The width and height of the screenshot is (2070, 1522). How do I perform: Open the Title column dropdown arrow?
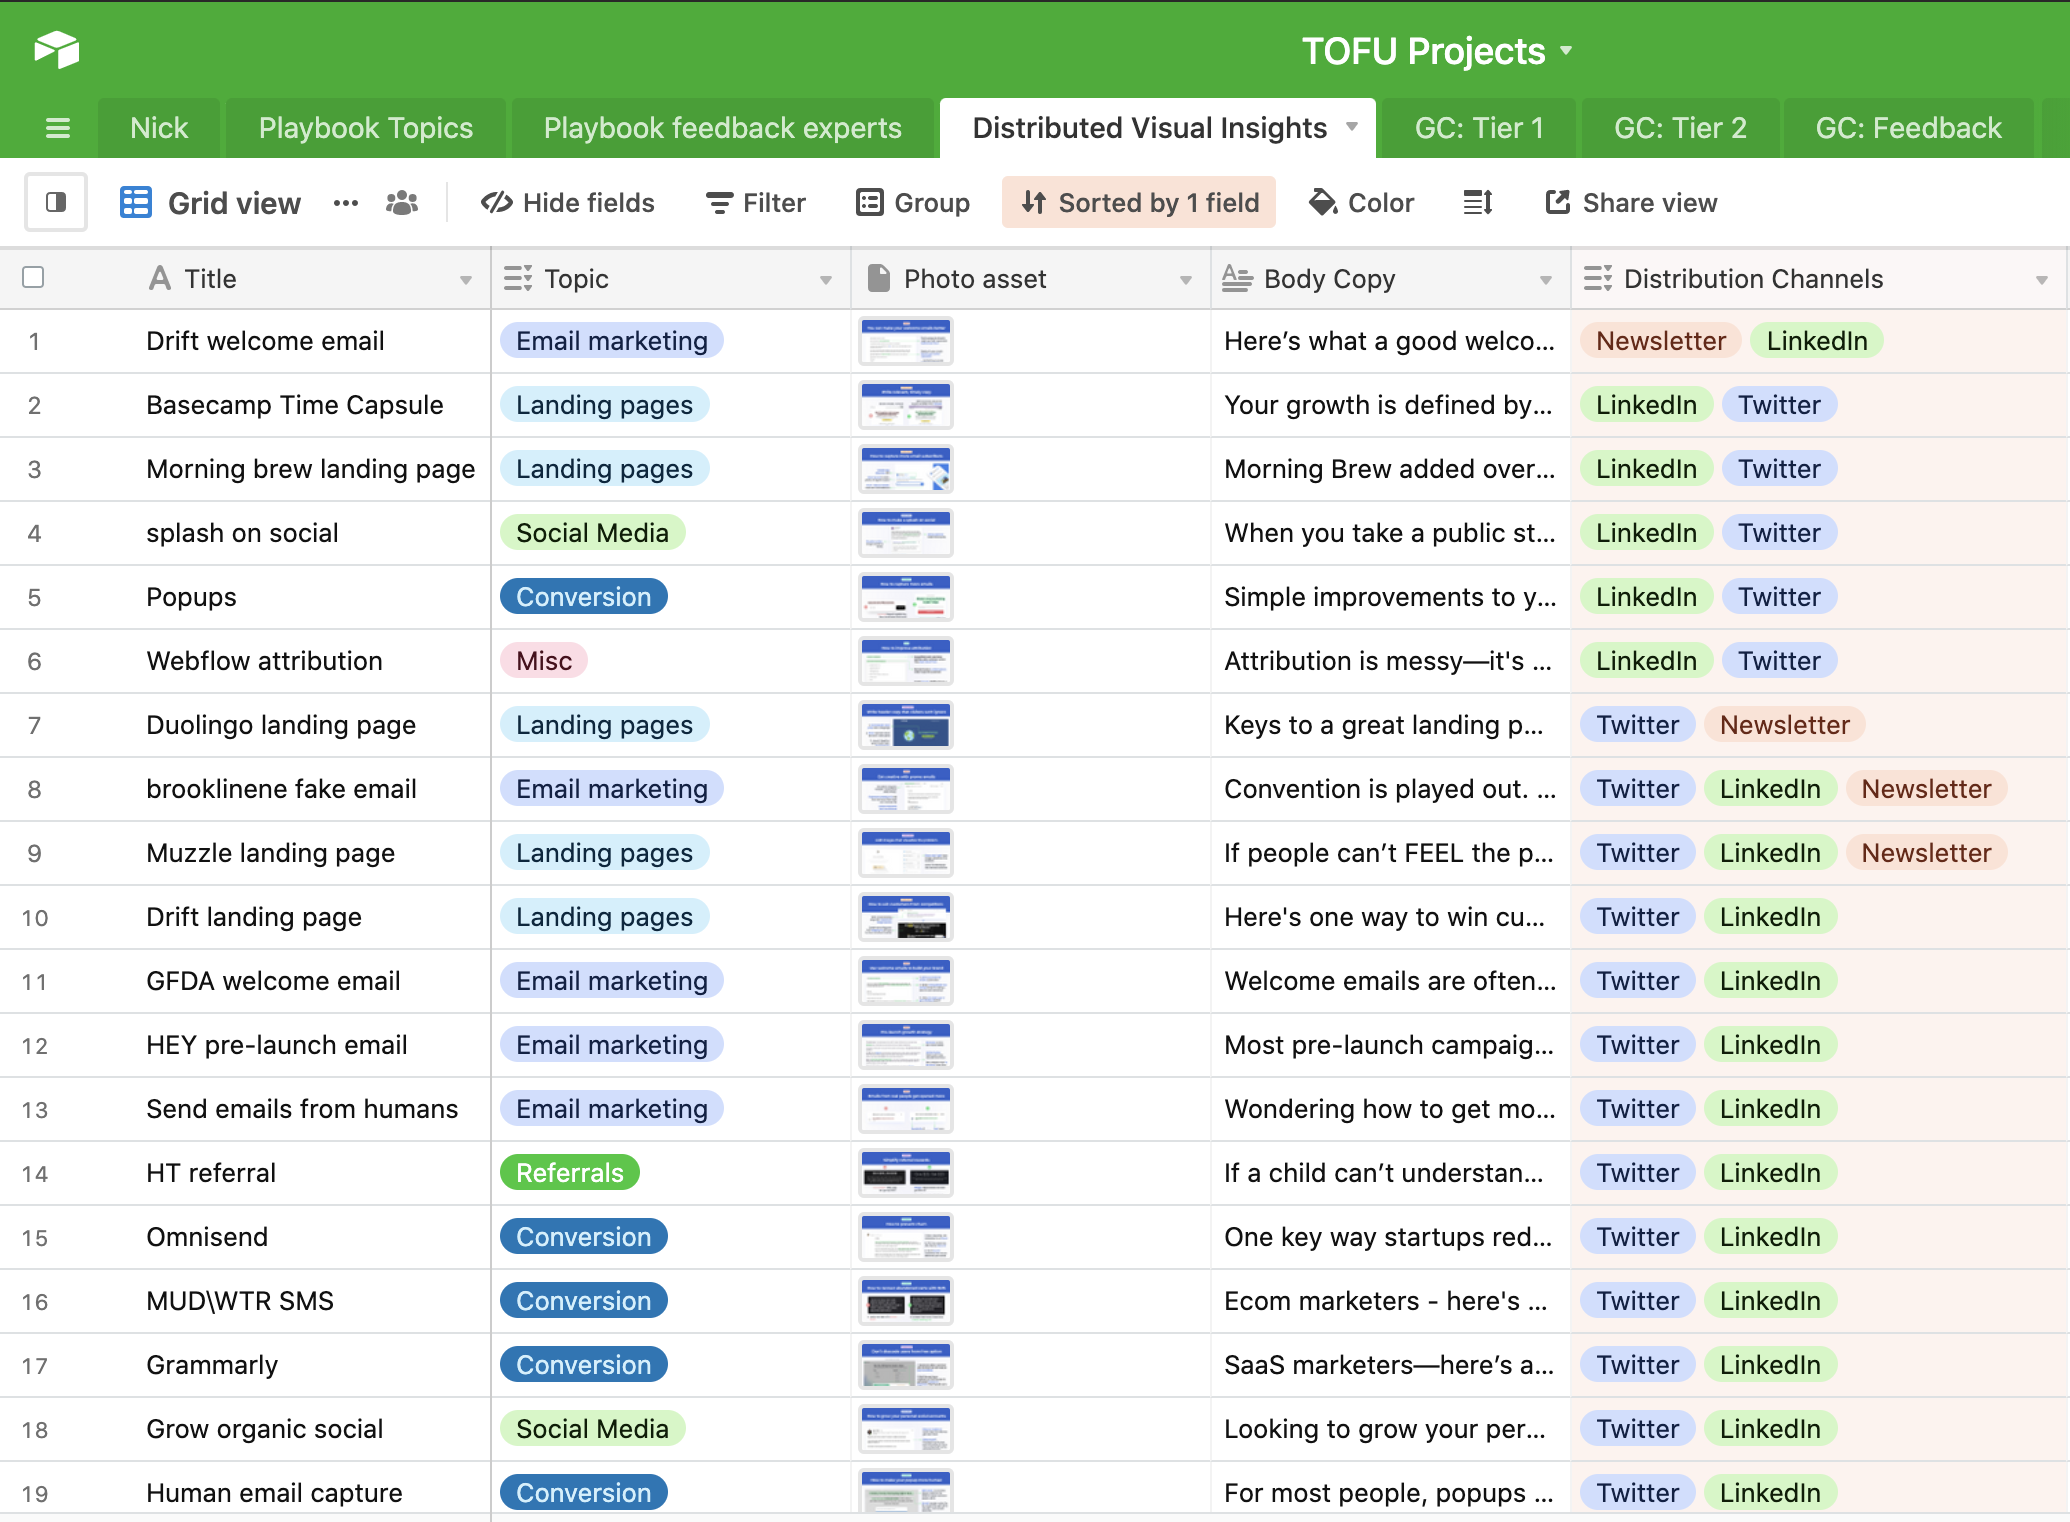coord(465,280)
